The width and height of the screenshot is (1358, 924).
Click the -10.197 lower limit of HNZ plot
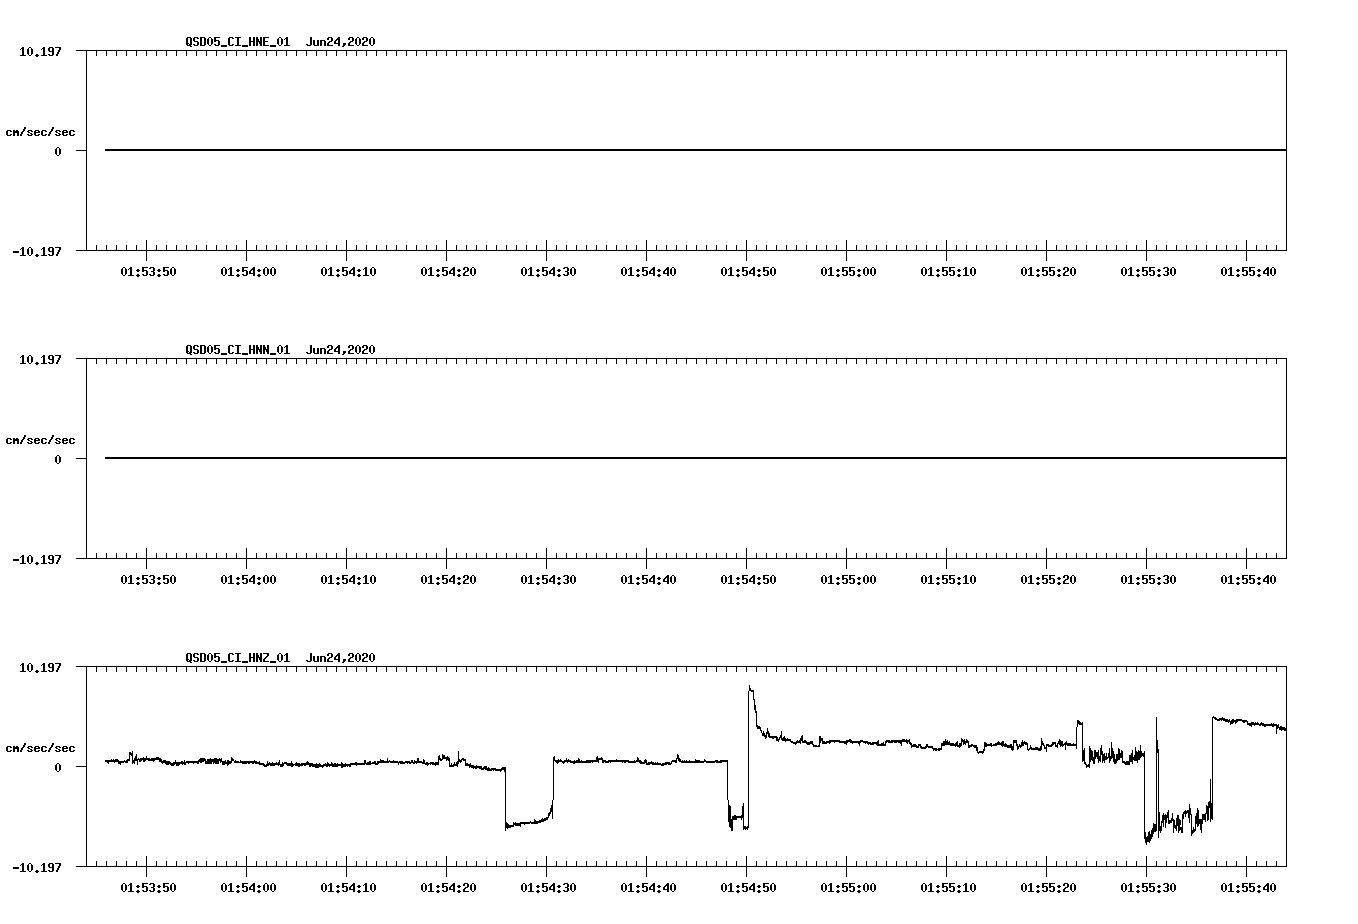[37, 867]
